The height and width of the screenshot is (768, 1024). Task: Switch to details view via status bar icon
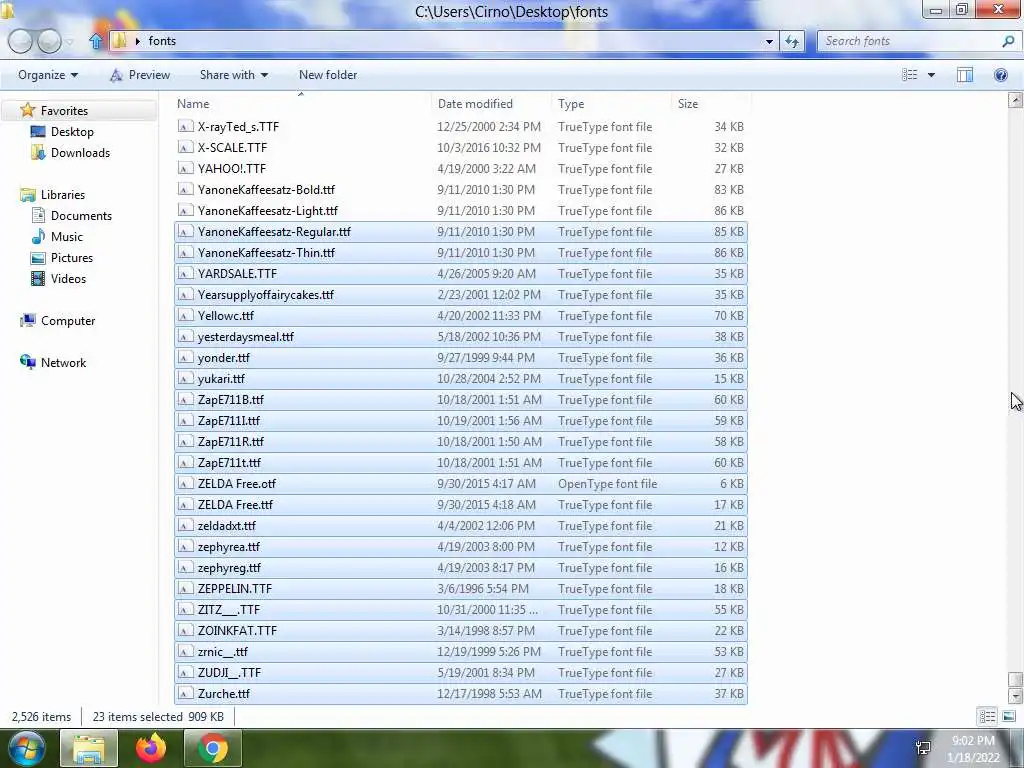(x=987, y=717)
